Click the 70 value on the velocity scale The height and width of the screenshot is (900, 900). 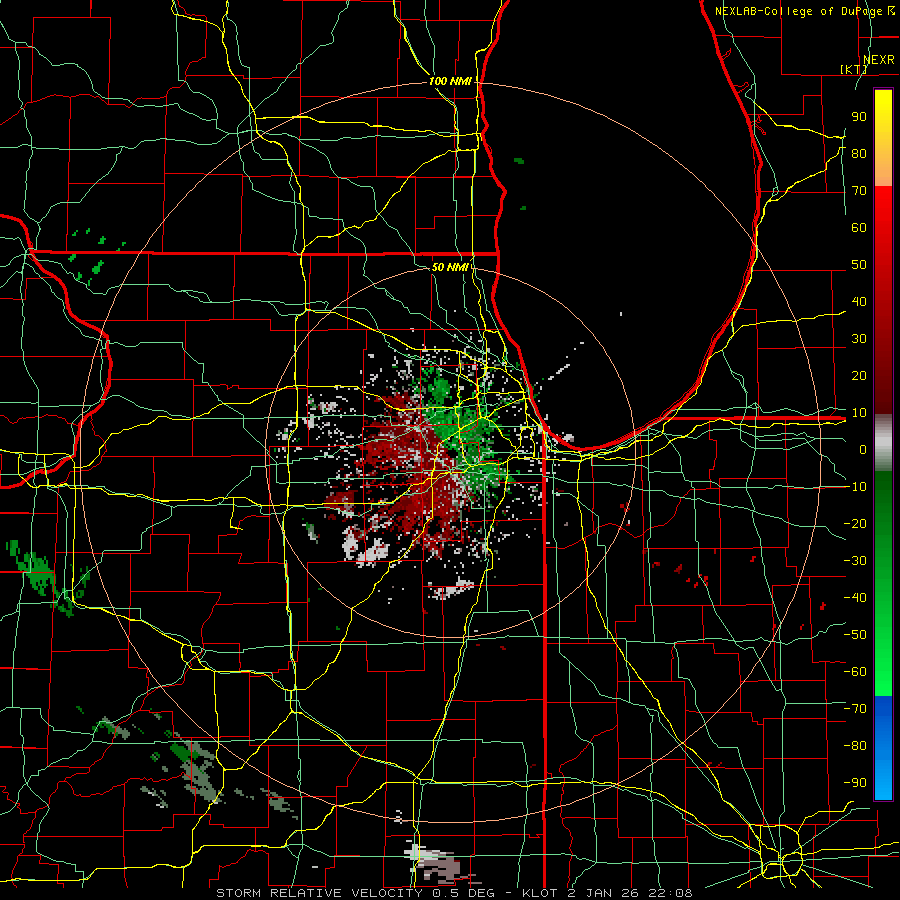(x=859, y=191)
